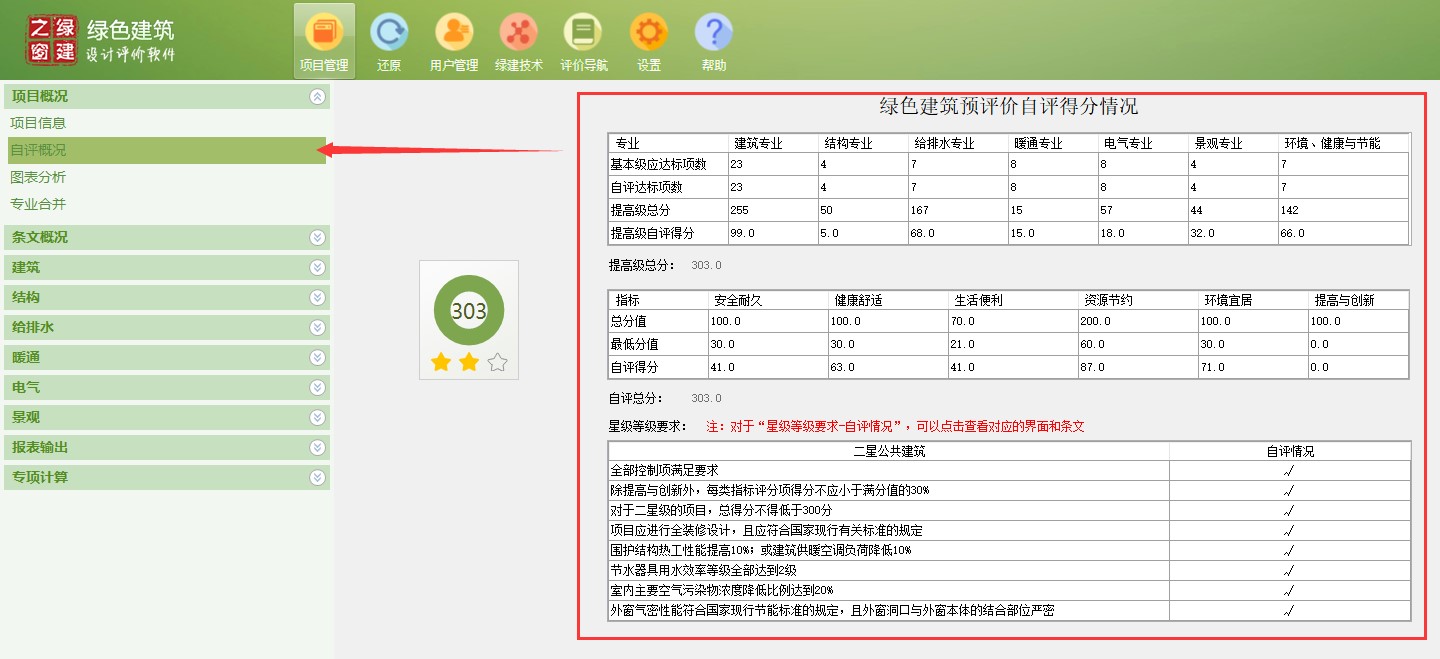Screen dimensions: 1440x659
Task: Open 绿建技术 icon
Action: 519,41
